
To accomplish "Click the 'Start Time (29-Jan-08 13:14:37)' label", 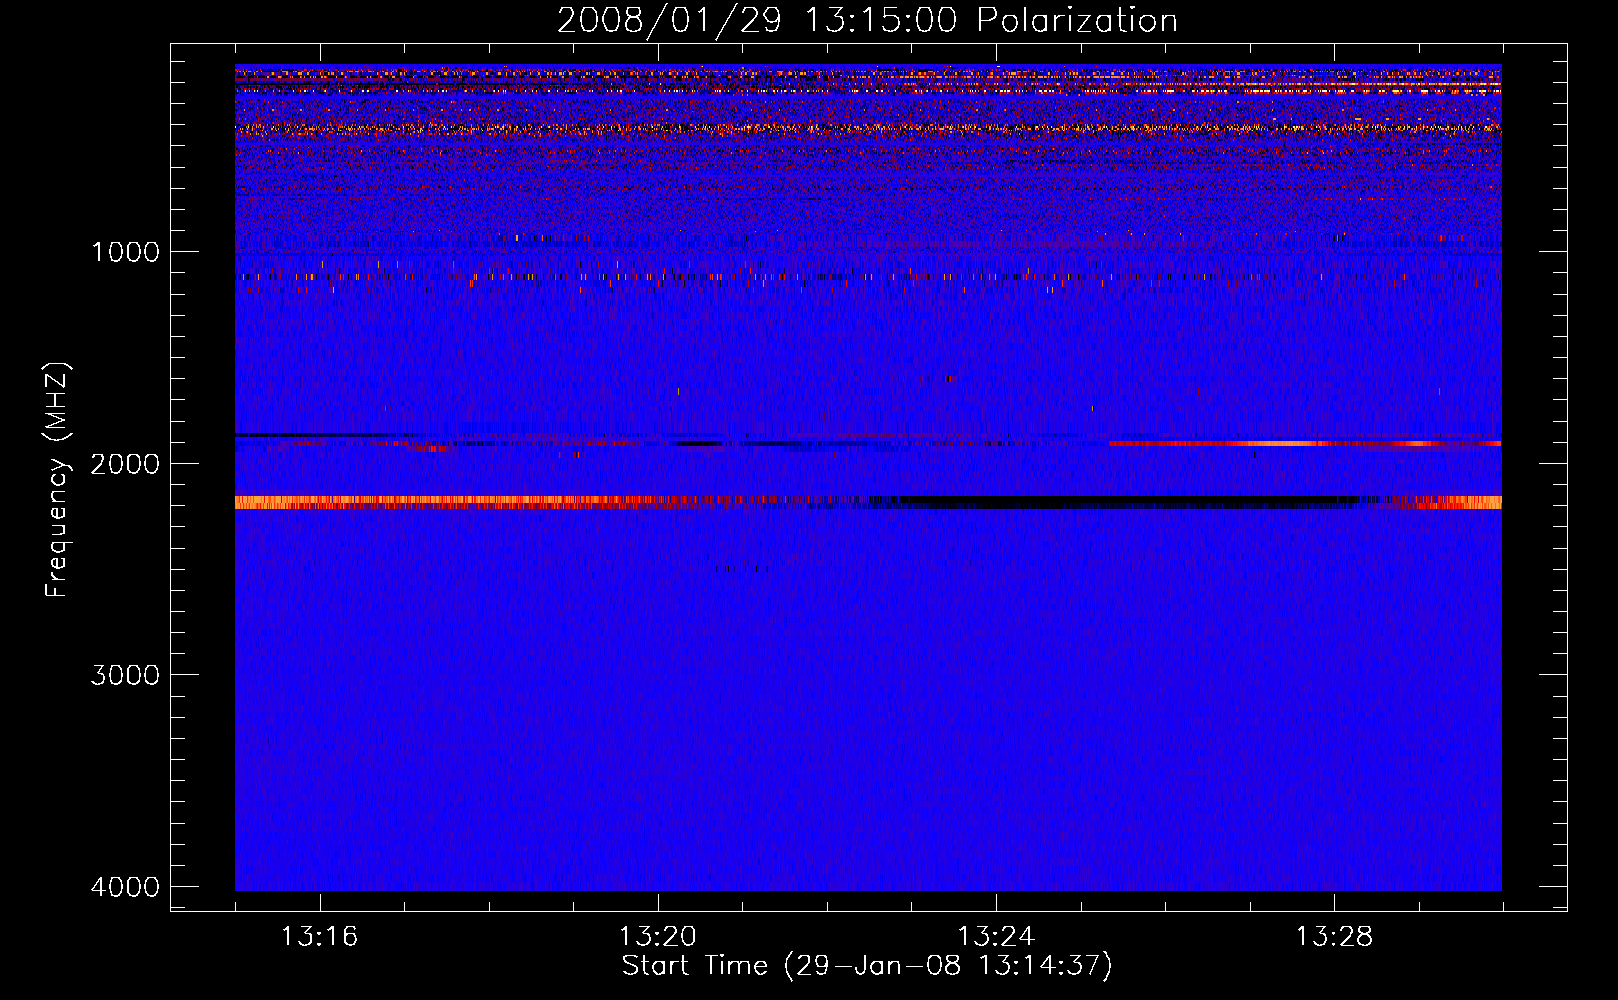I will (x=867, y=966).
